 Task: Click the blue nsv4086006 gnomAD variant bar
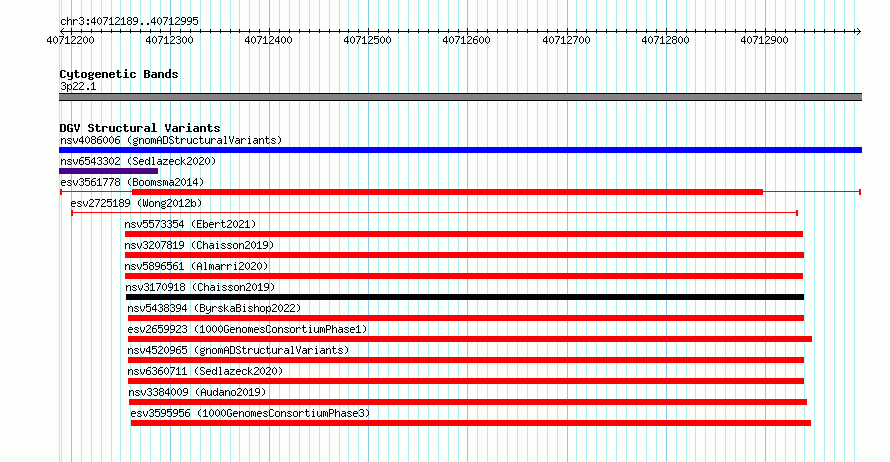[460, 150]
